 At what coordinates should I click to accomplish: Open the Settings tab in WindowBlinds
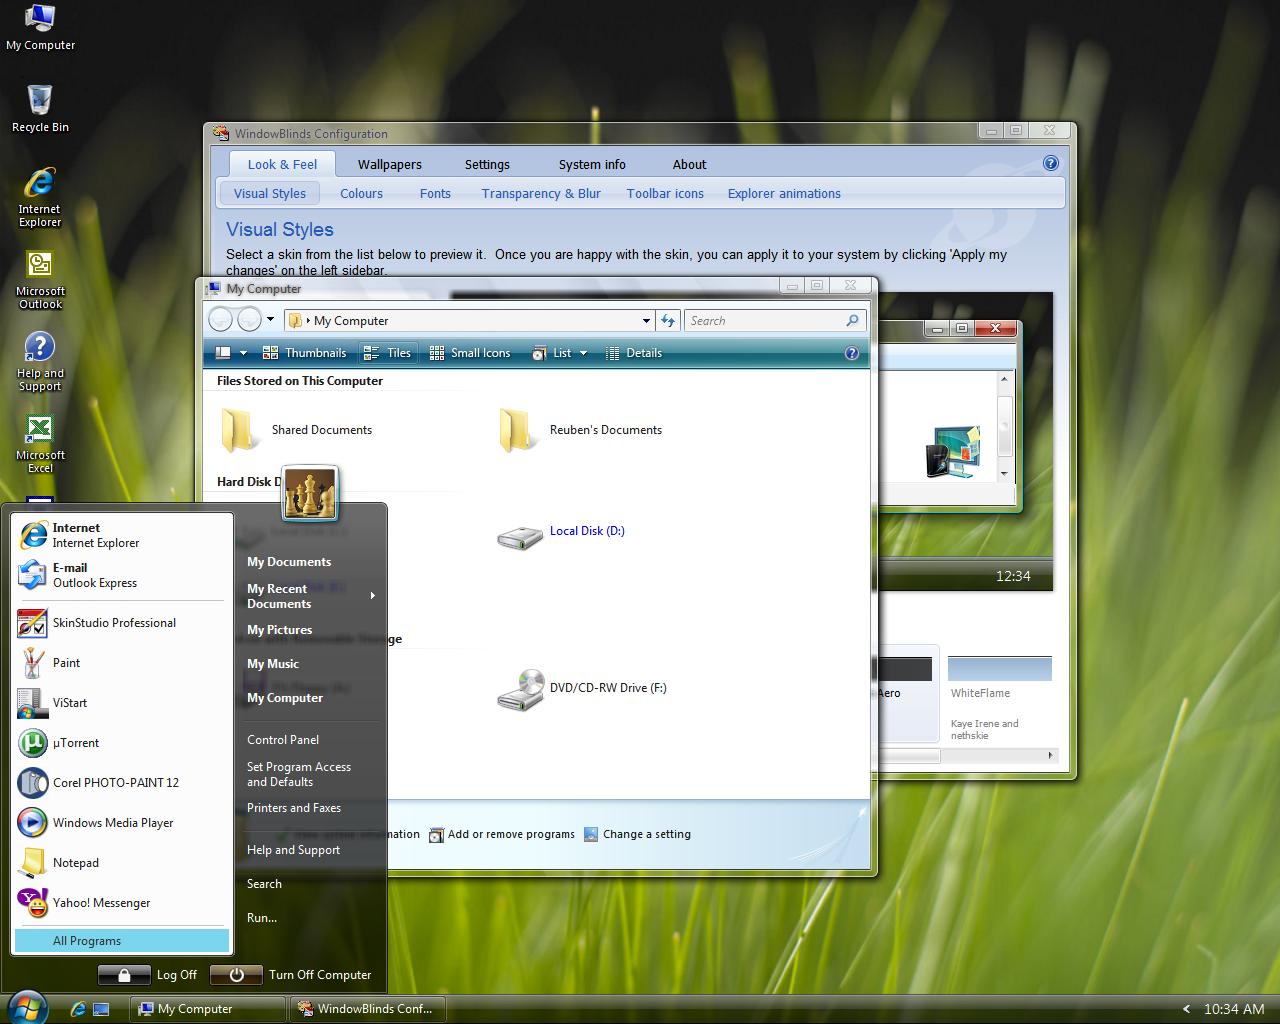487,165
